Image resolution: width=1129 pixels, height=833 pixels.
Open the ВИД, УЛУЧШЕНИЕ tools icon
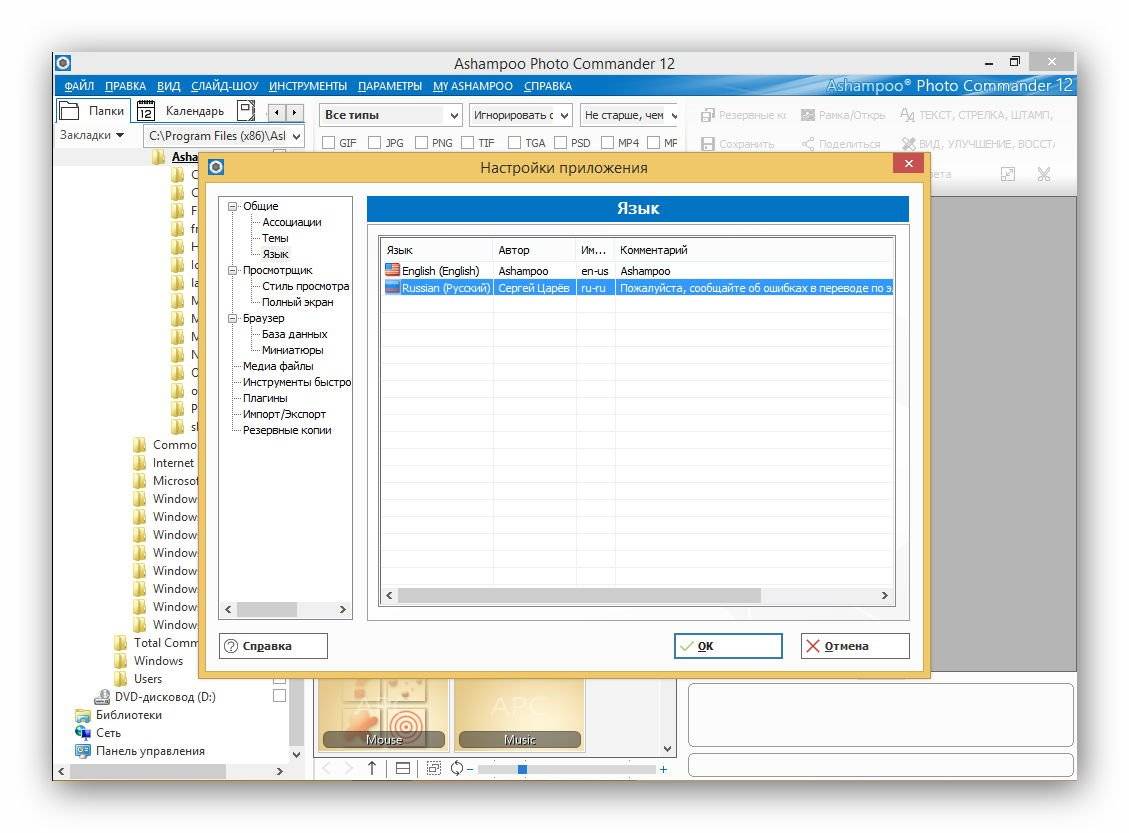click(x=909, y=144)
